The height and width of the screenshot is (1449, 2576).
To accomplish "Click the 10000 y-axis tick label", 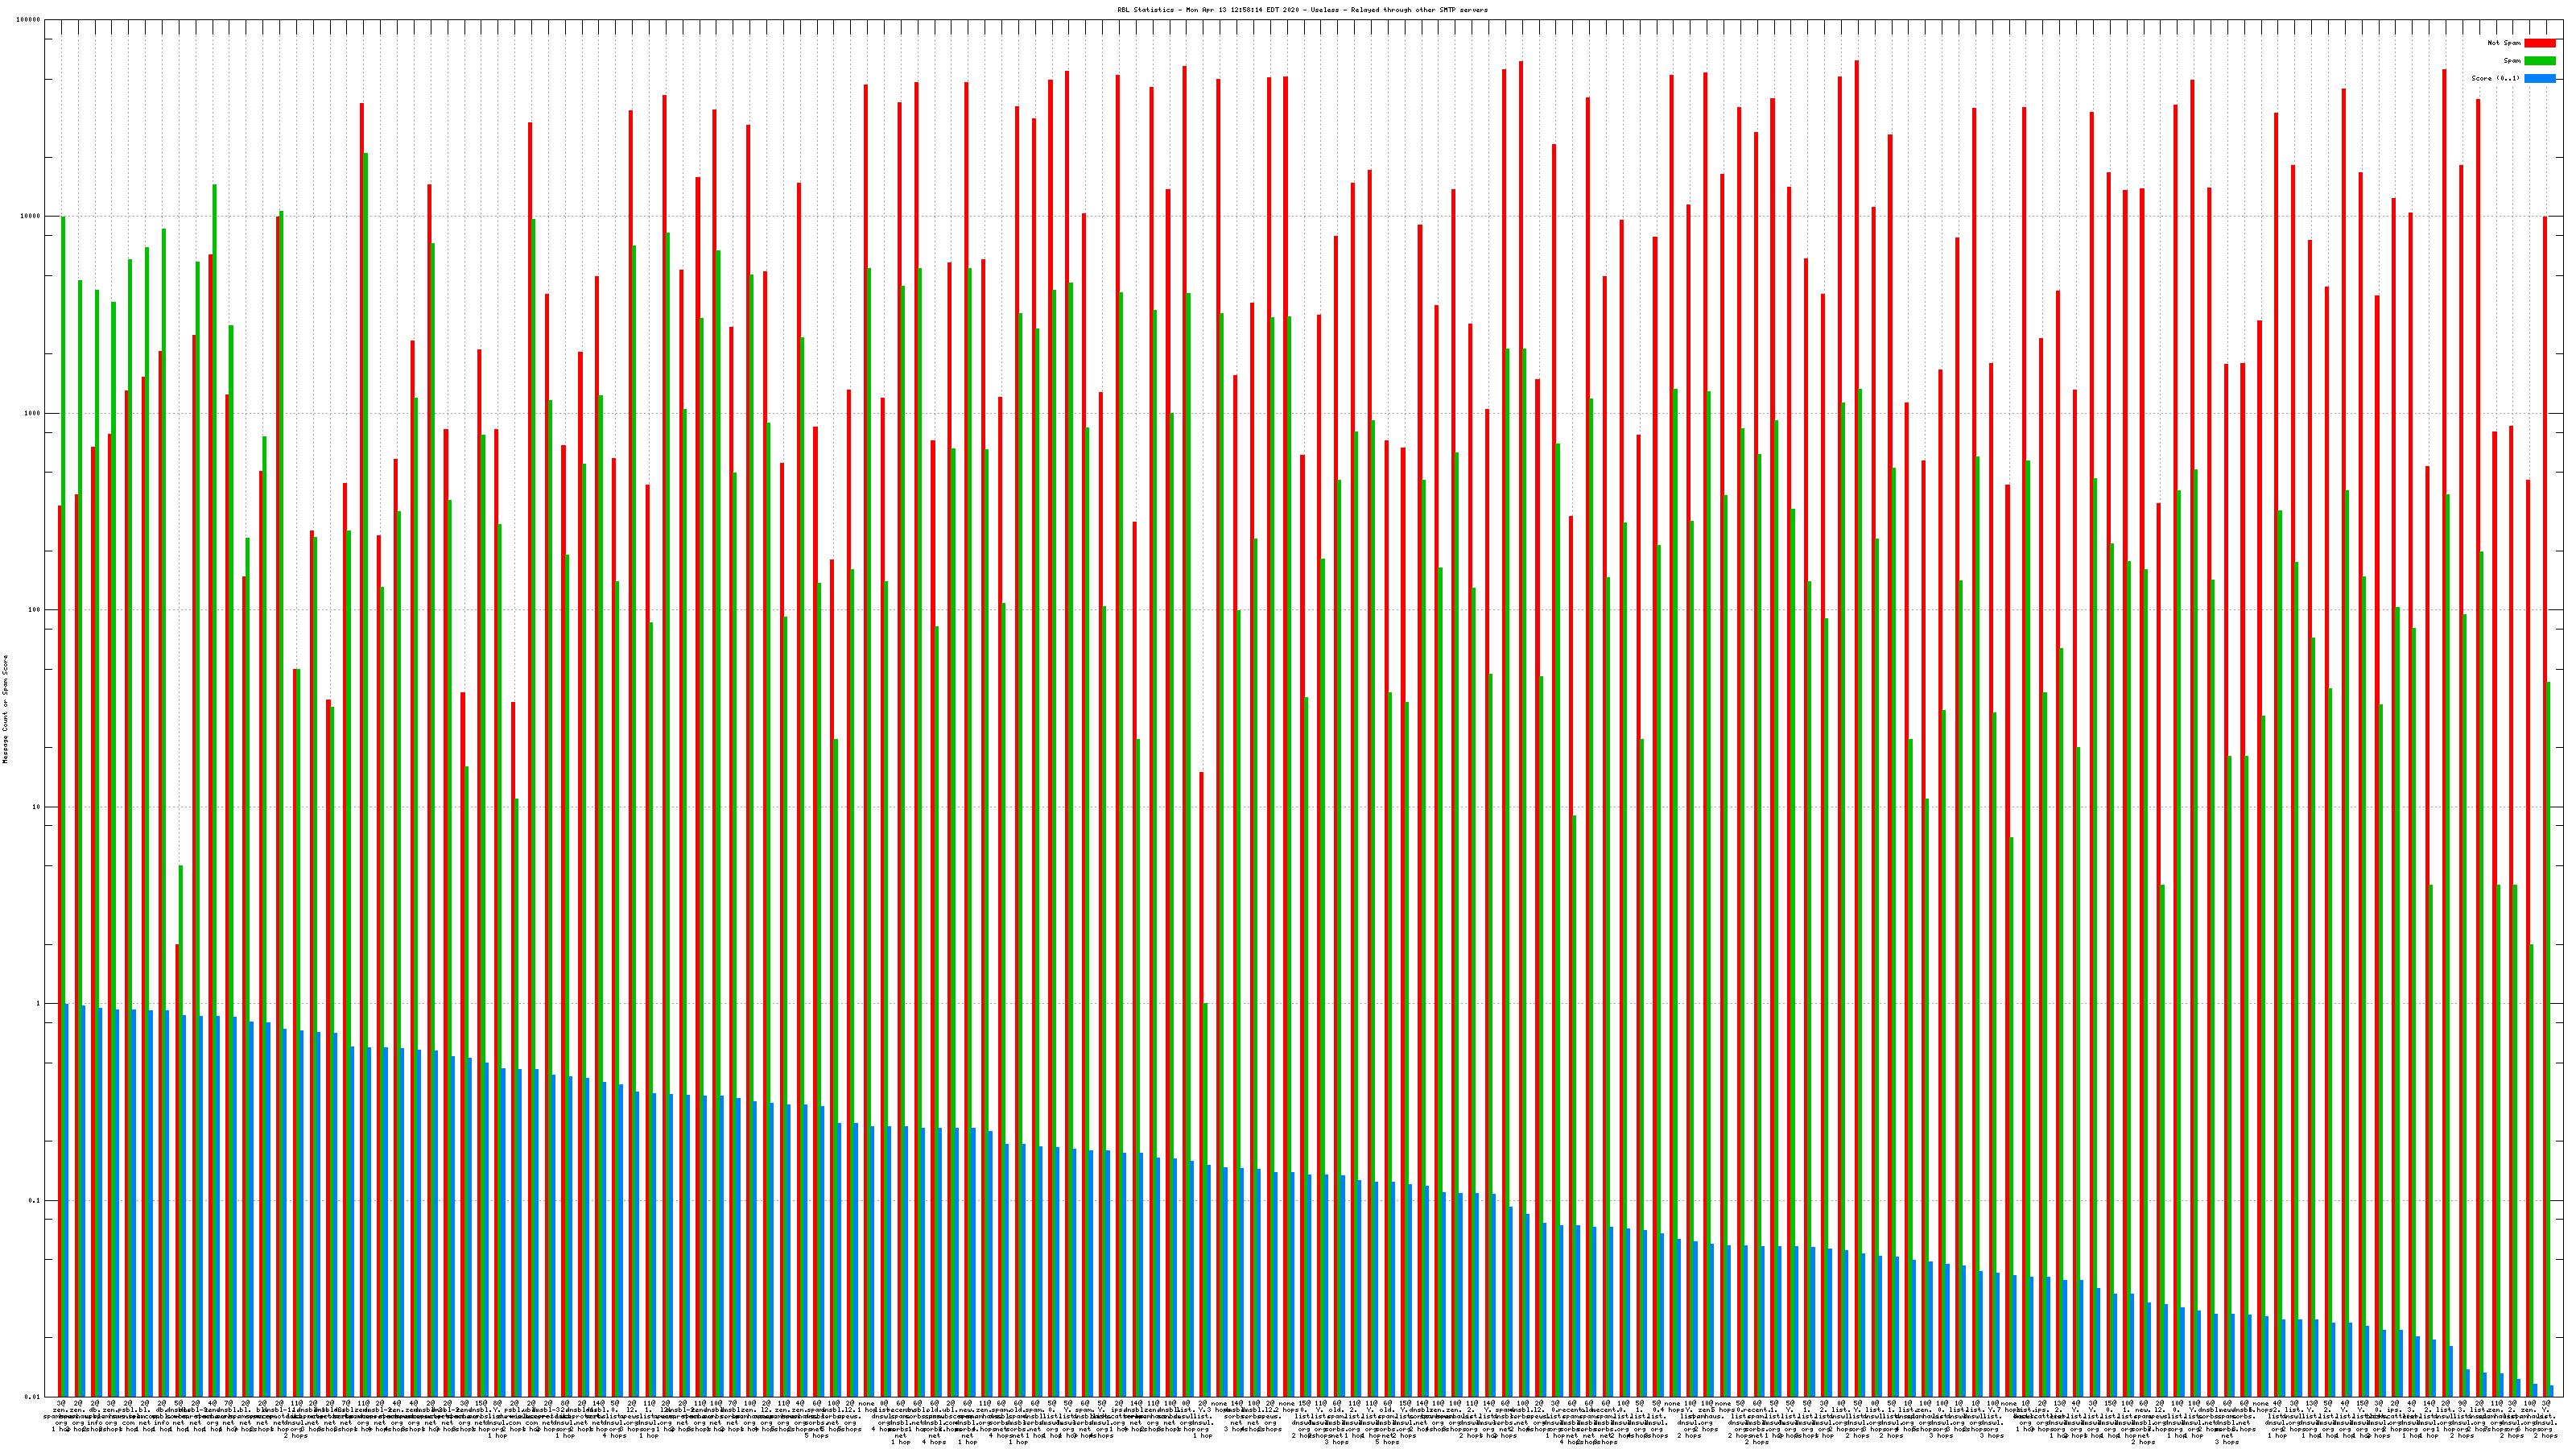I will coord(30,217).
